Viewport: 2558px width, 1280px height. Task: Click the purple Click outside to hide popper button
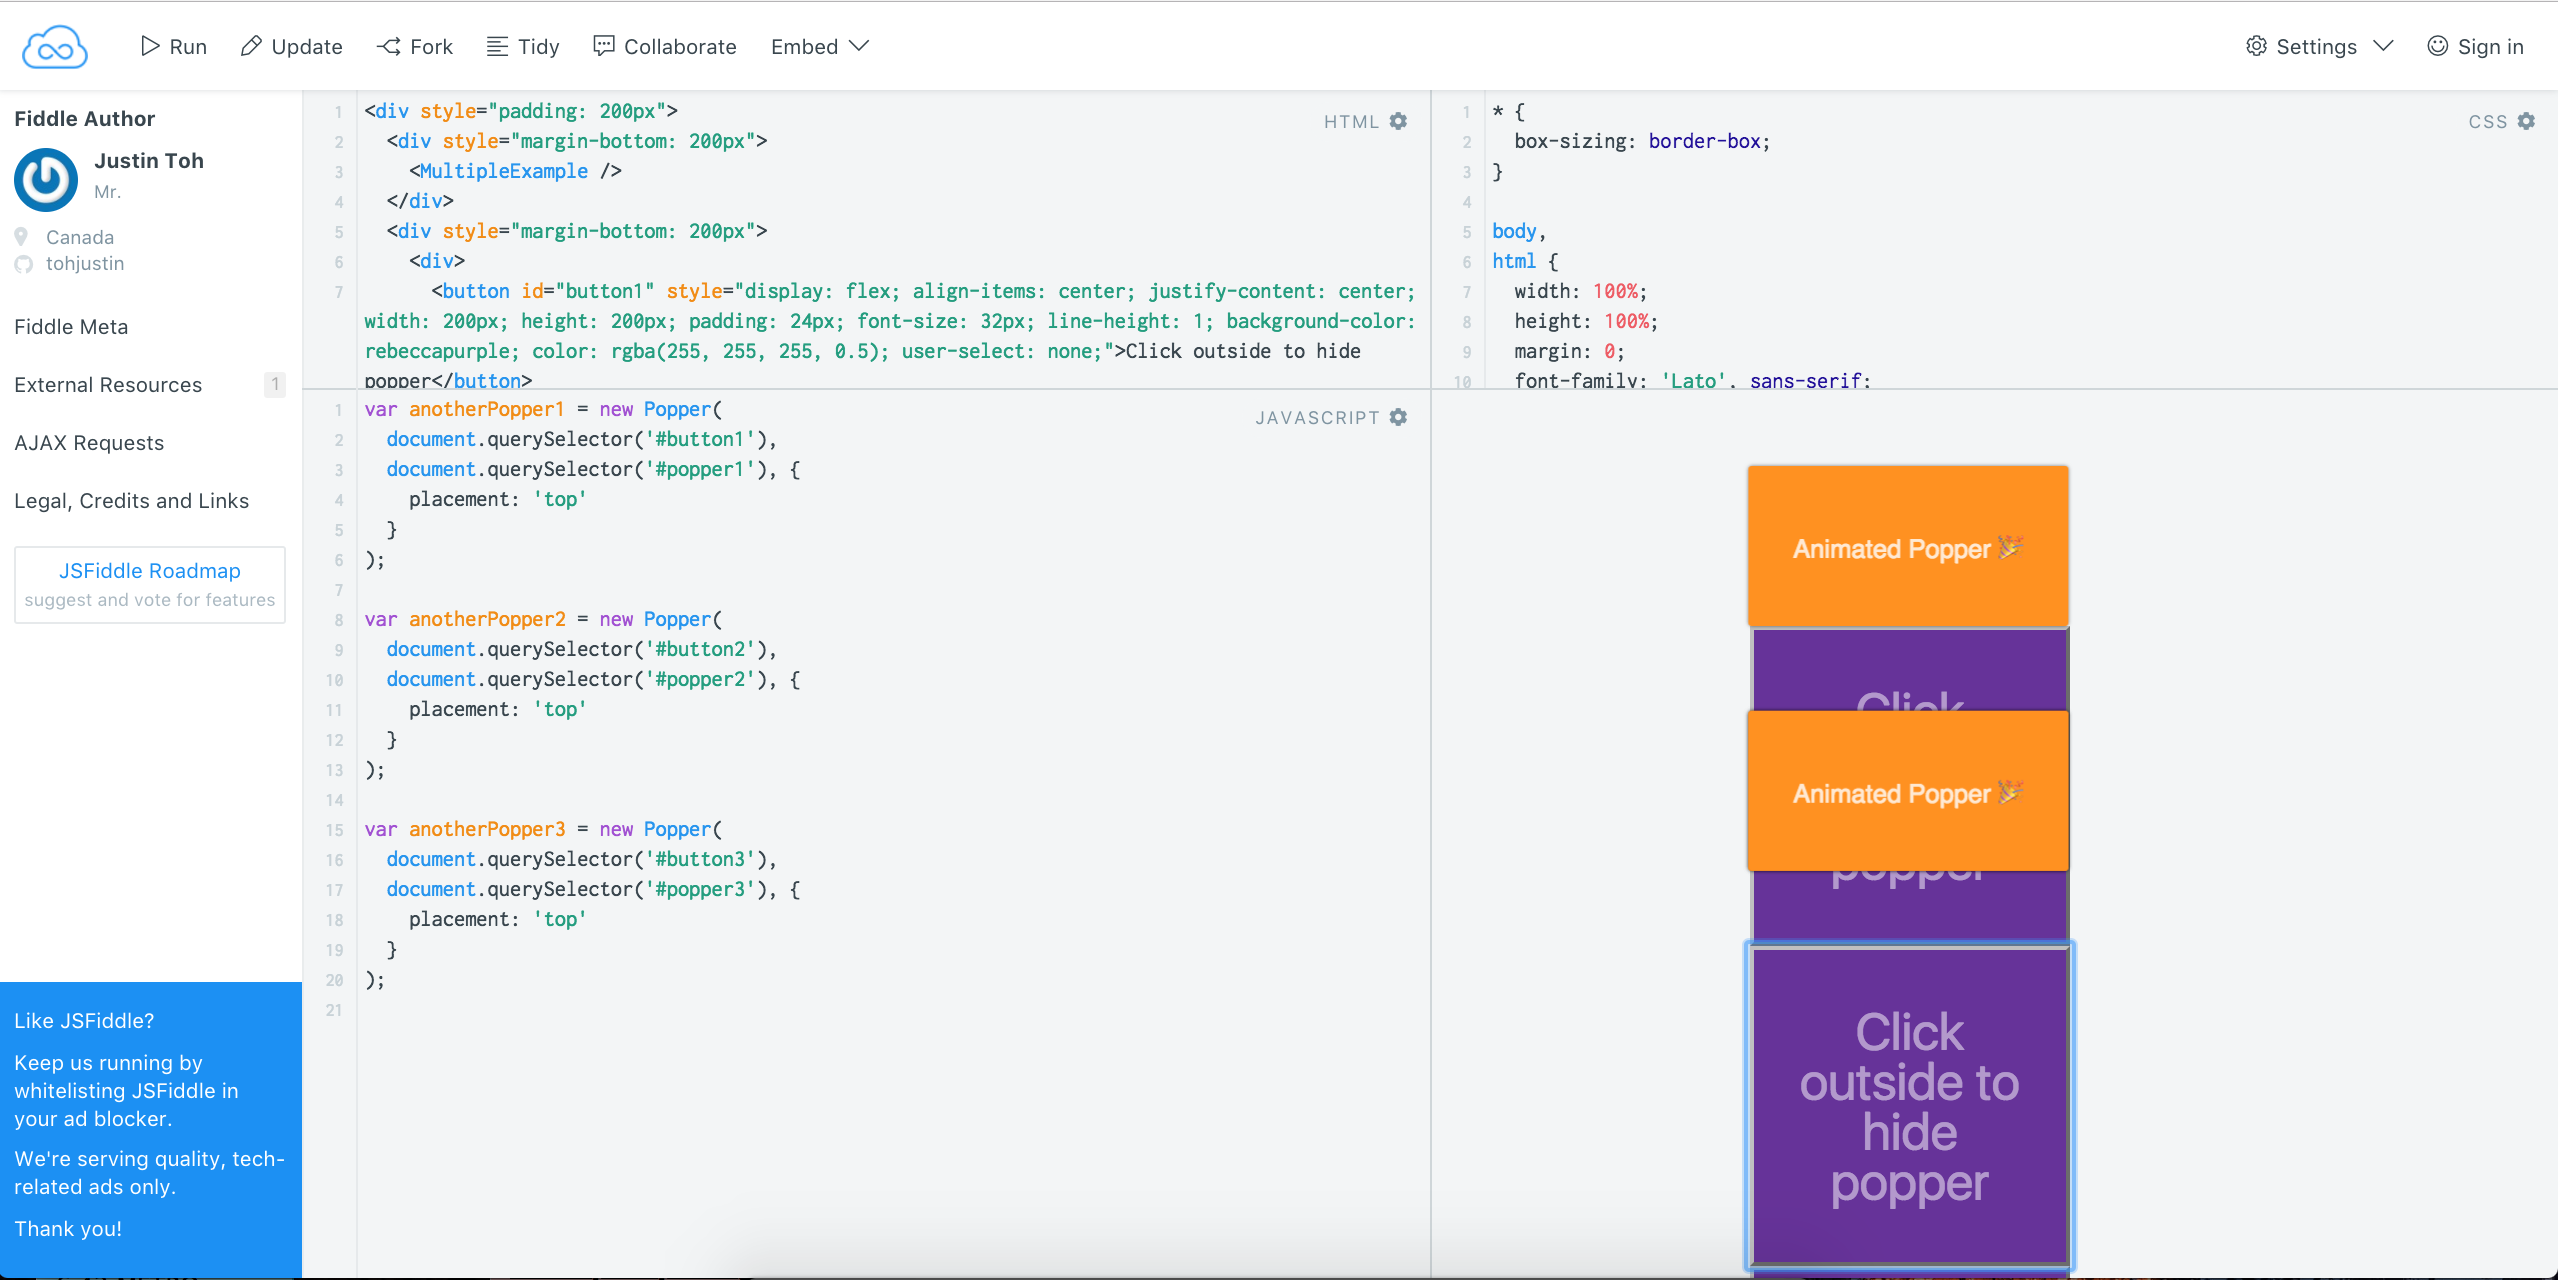point(1909,1105)
